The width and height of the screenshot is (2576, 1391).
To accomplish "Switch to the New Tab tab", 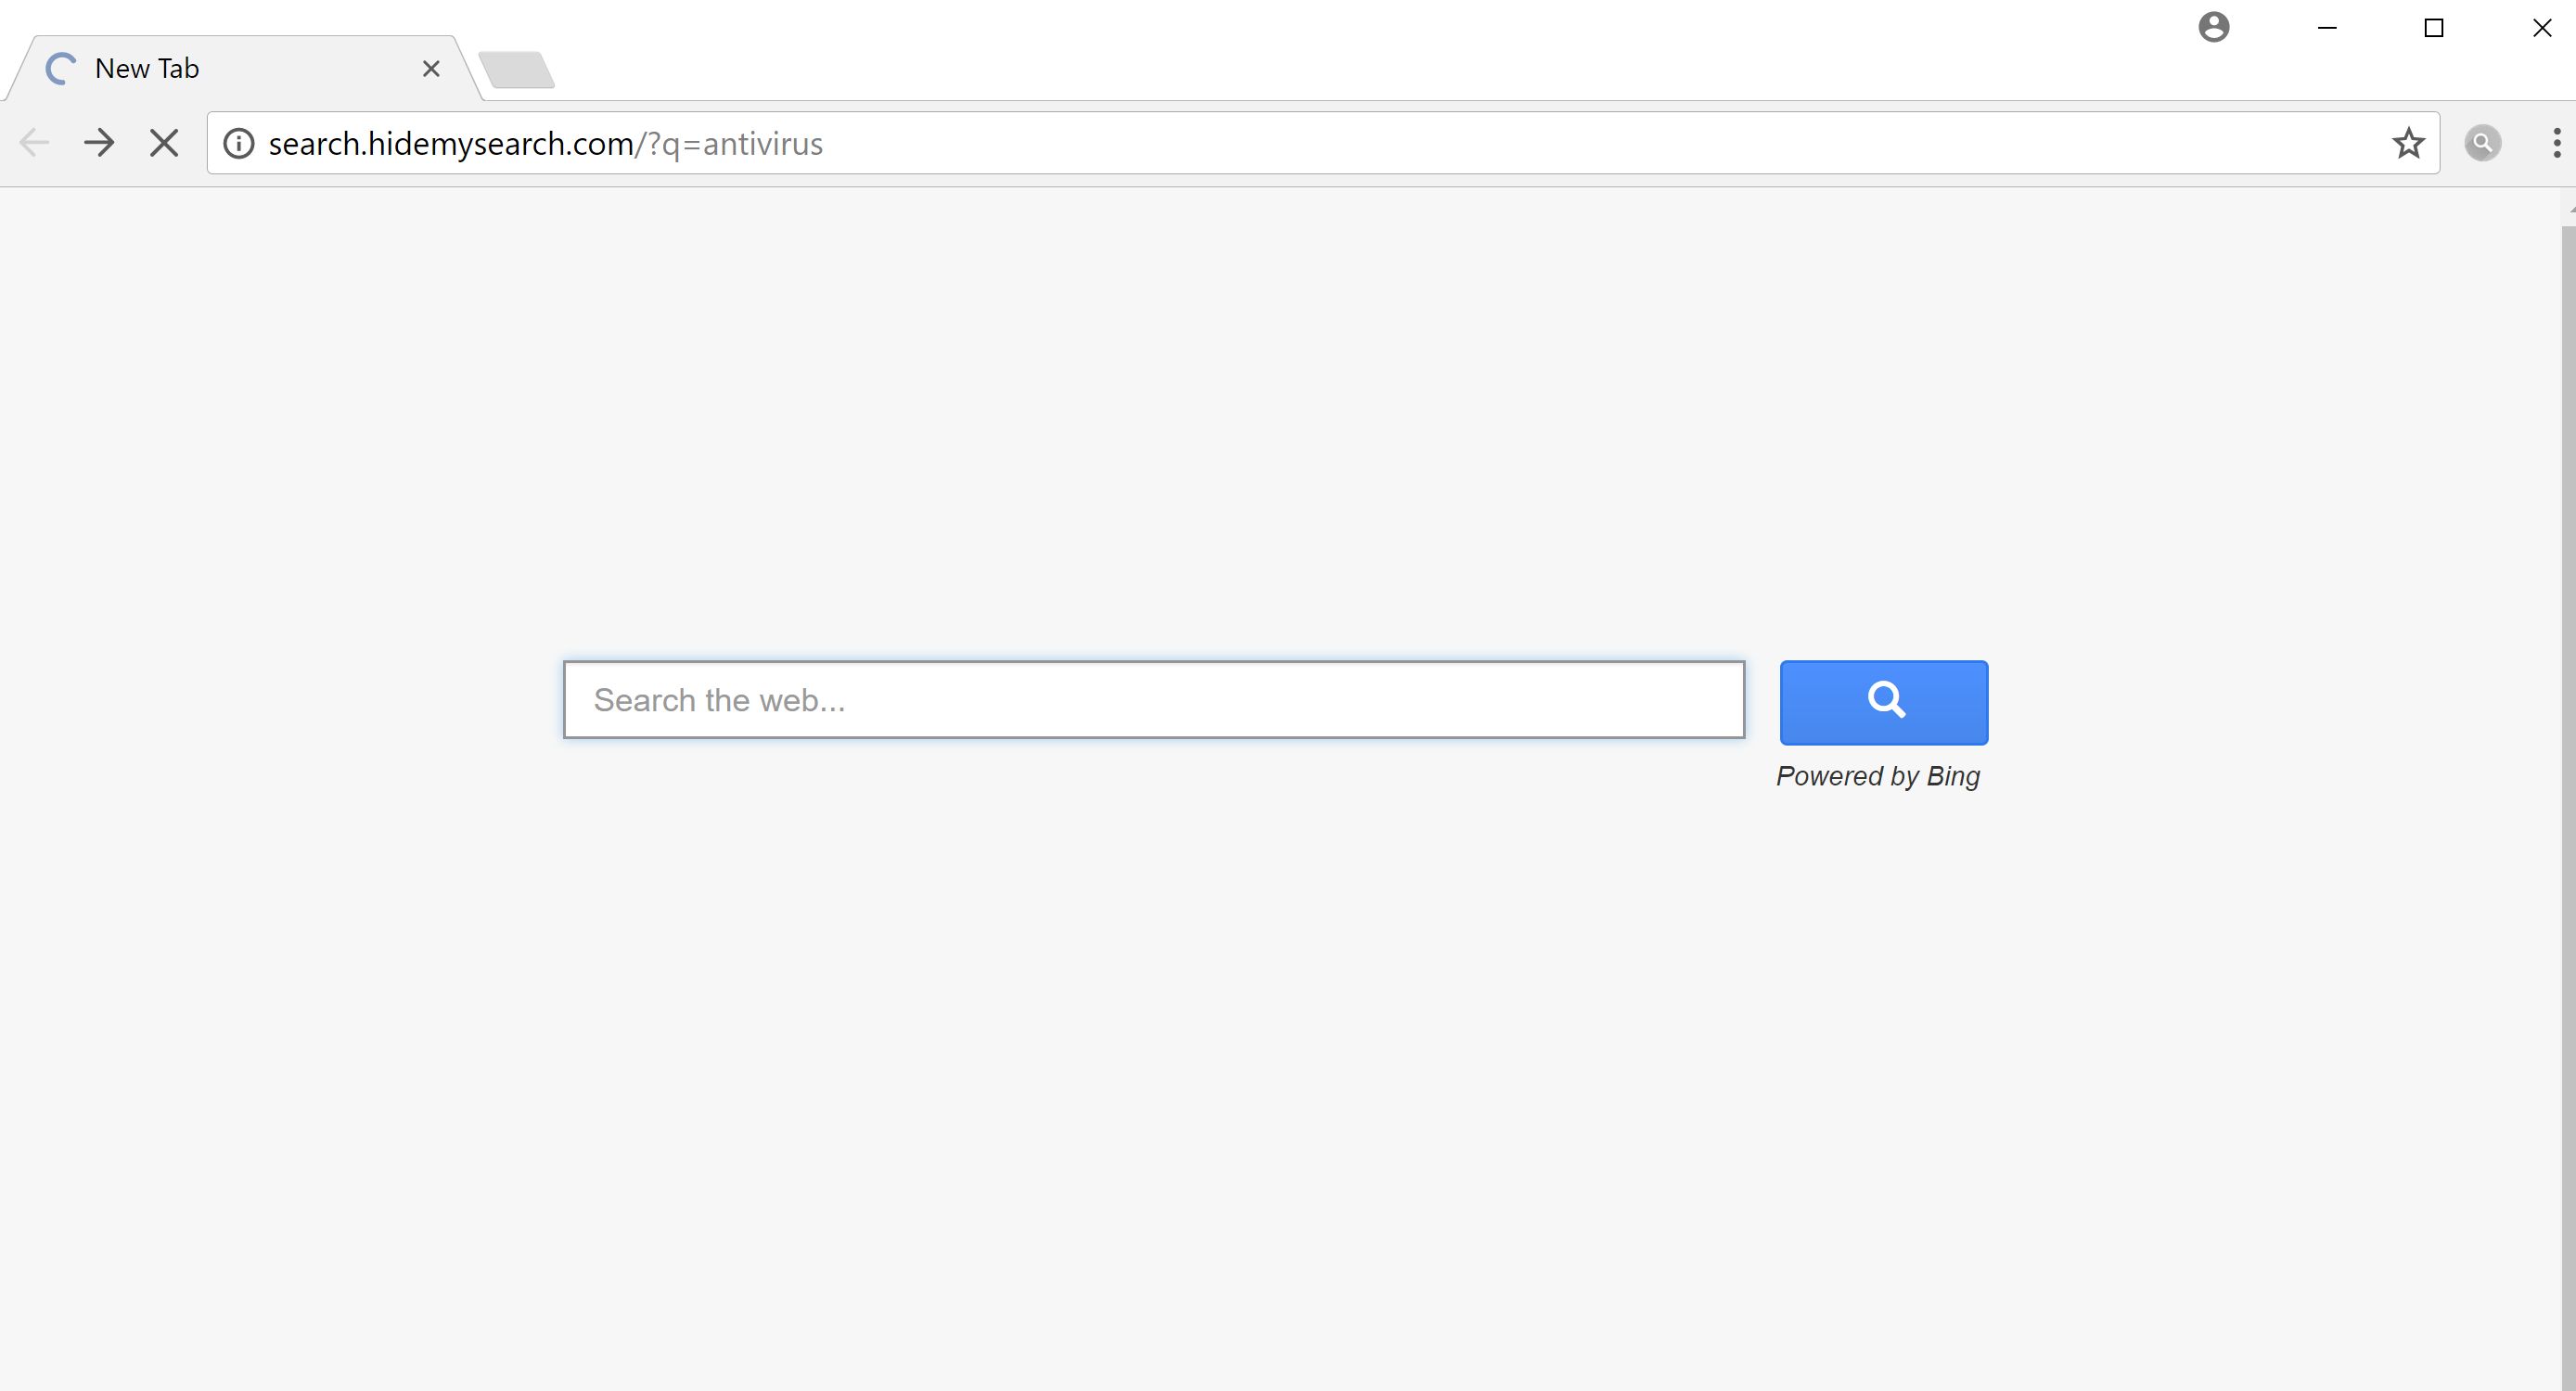I will (200, 68).
